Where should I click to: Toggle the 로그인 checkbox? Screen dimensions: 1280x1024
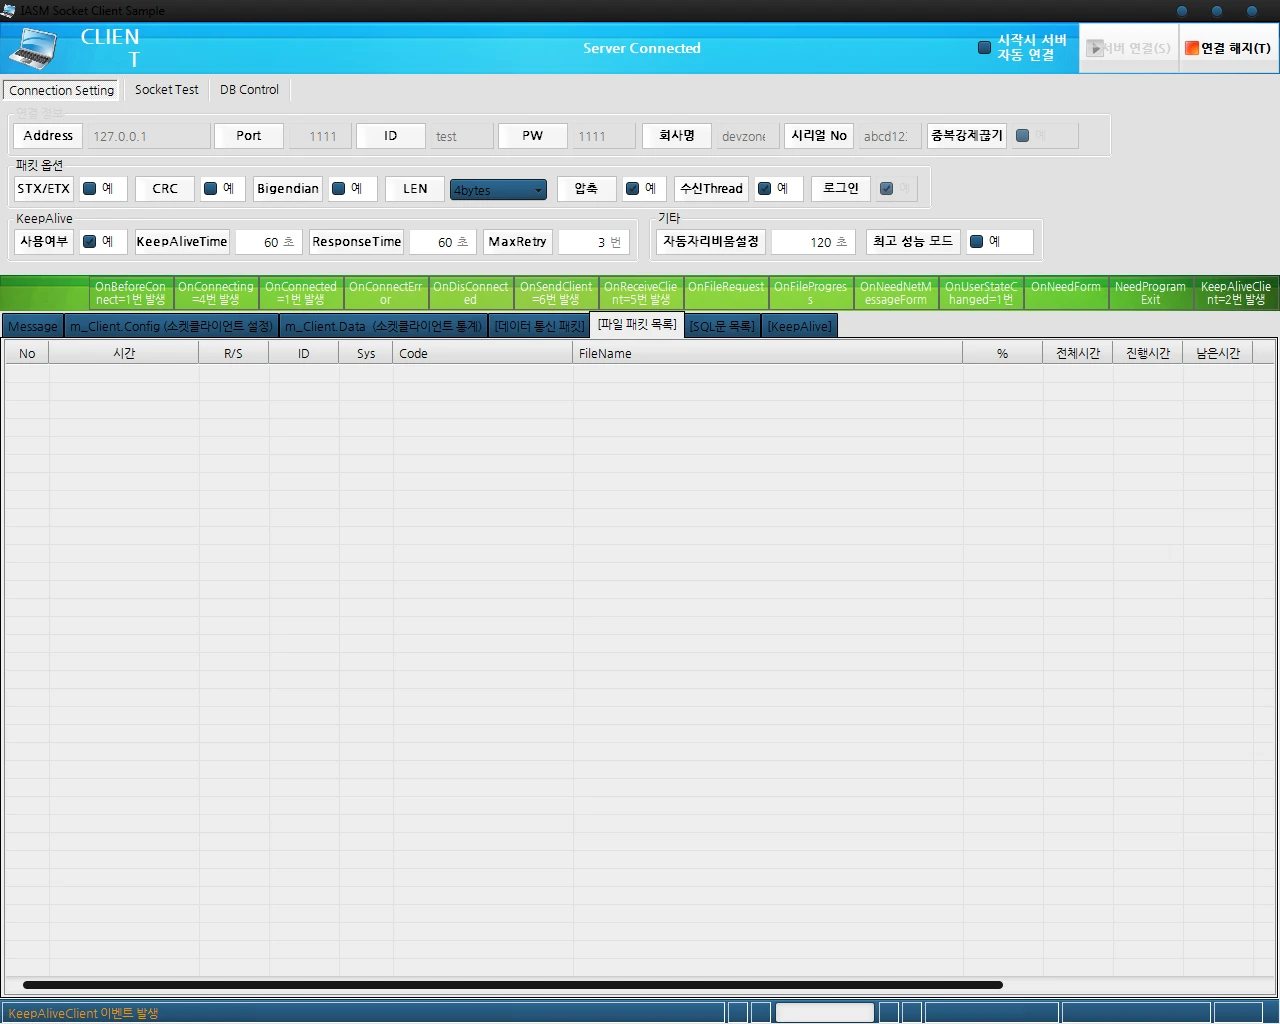point(886,188)
